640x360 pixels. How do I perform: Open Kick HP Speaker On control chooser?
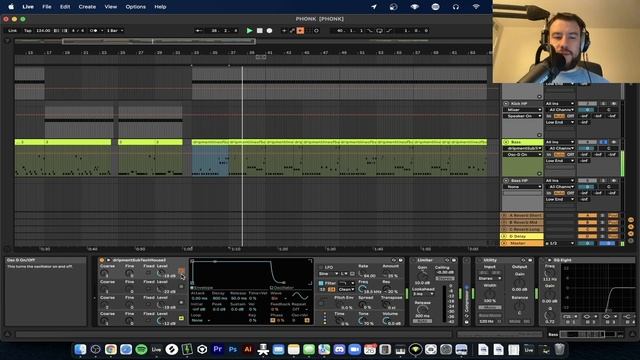(x=522, y=116)
